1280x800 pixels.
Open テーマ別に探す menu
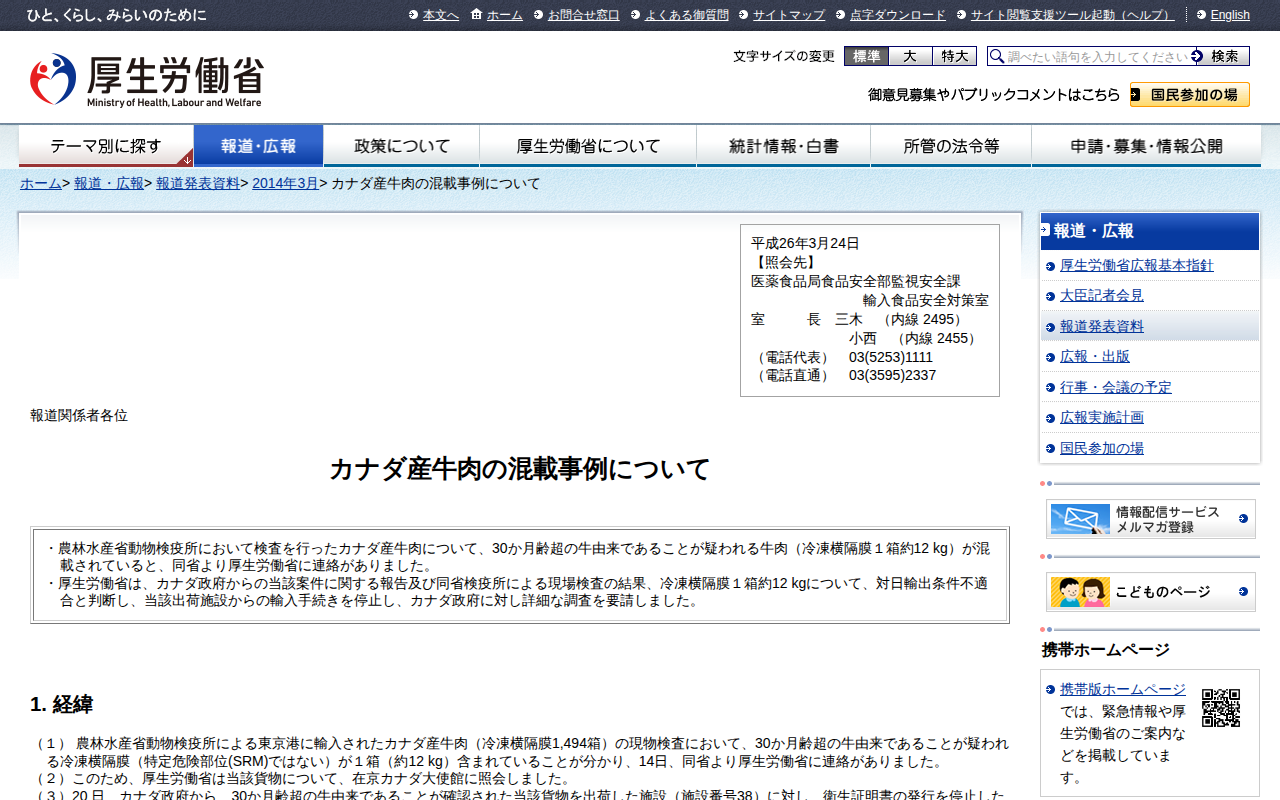[106, 146]
